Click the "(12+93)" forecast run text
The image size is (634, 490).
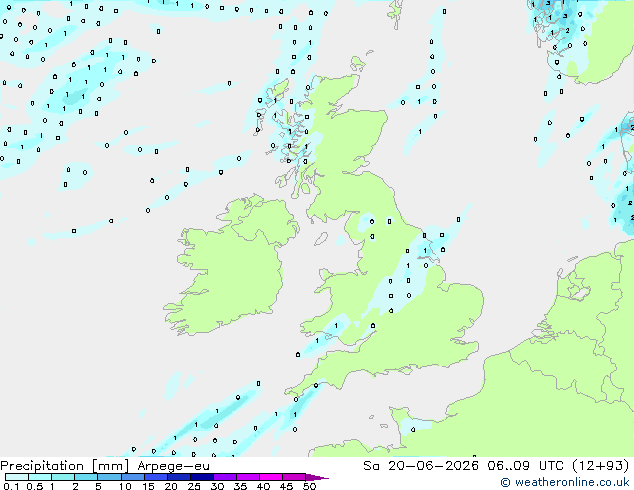click(601, 466)
